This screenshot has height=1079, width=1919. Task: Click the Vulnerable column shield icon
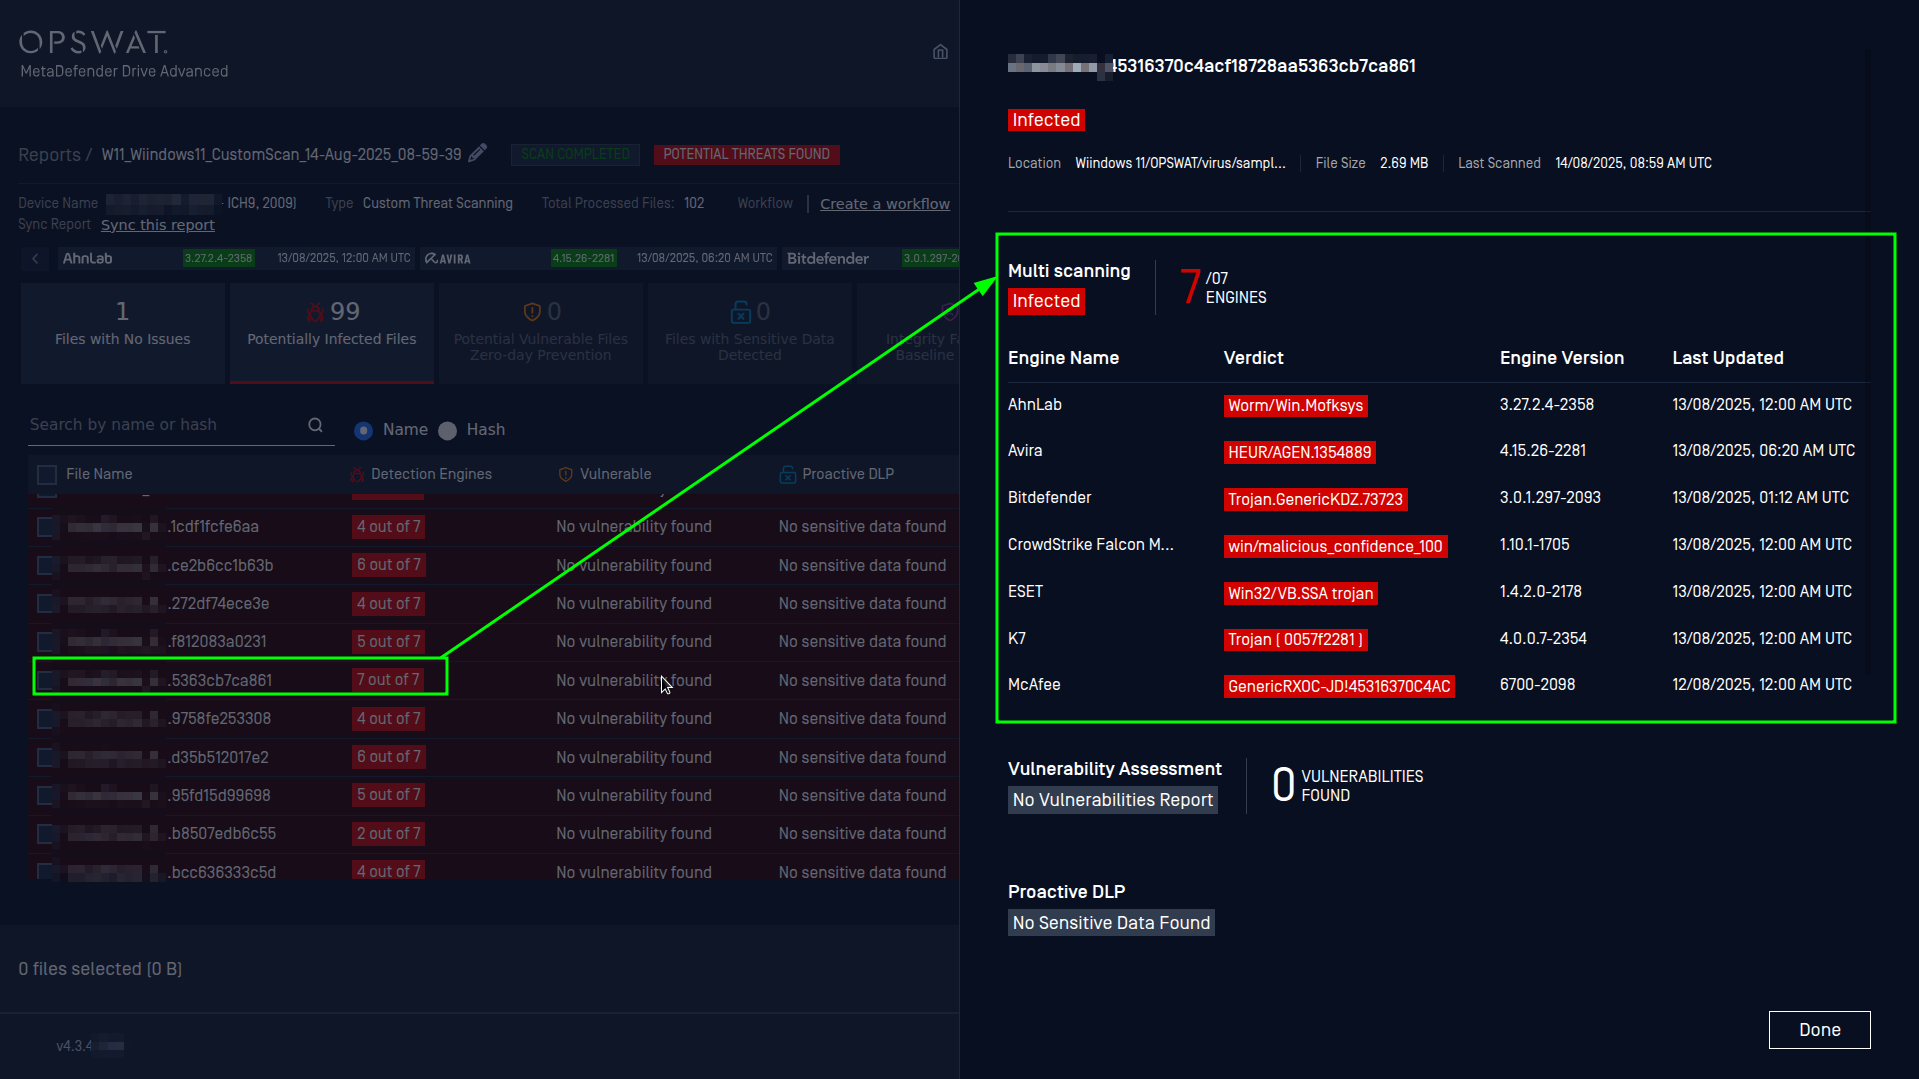tap(566, 474)
